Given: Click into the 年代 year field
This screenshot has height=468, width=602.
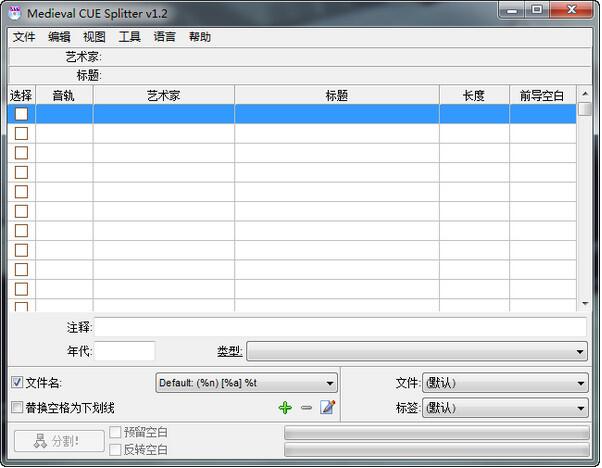Looking at the screenshot, I should tap(125, 351).
